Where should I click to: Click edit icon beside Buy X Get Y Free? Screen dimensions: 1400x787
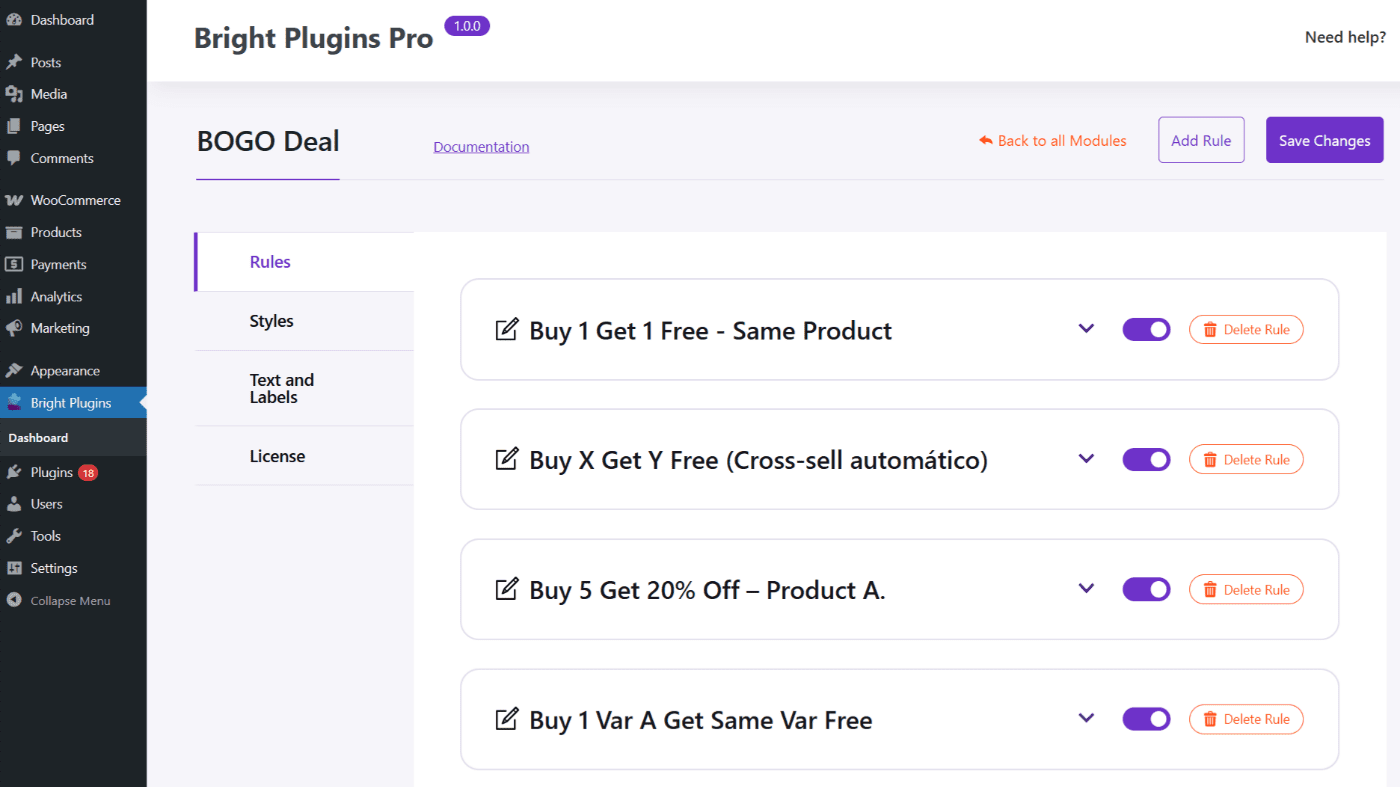pos(507,459)
